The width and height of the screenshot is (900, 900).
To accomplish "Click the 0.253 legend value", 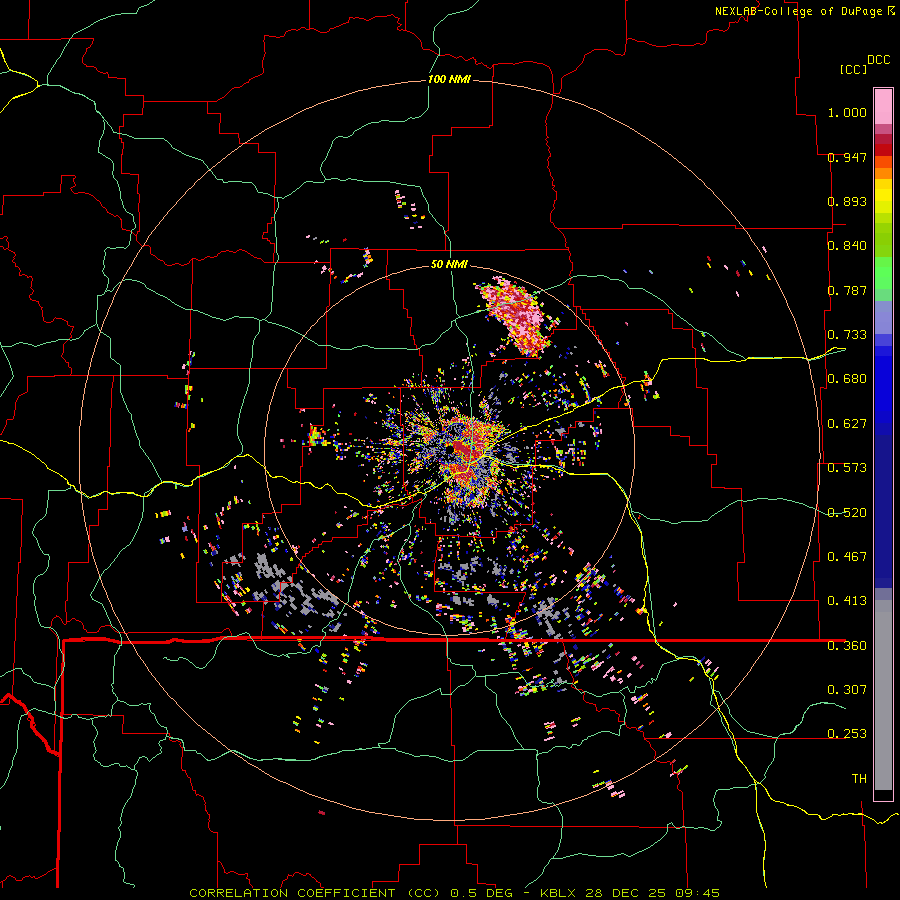I will tap(847, 734).
